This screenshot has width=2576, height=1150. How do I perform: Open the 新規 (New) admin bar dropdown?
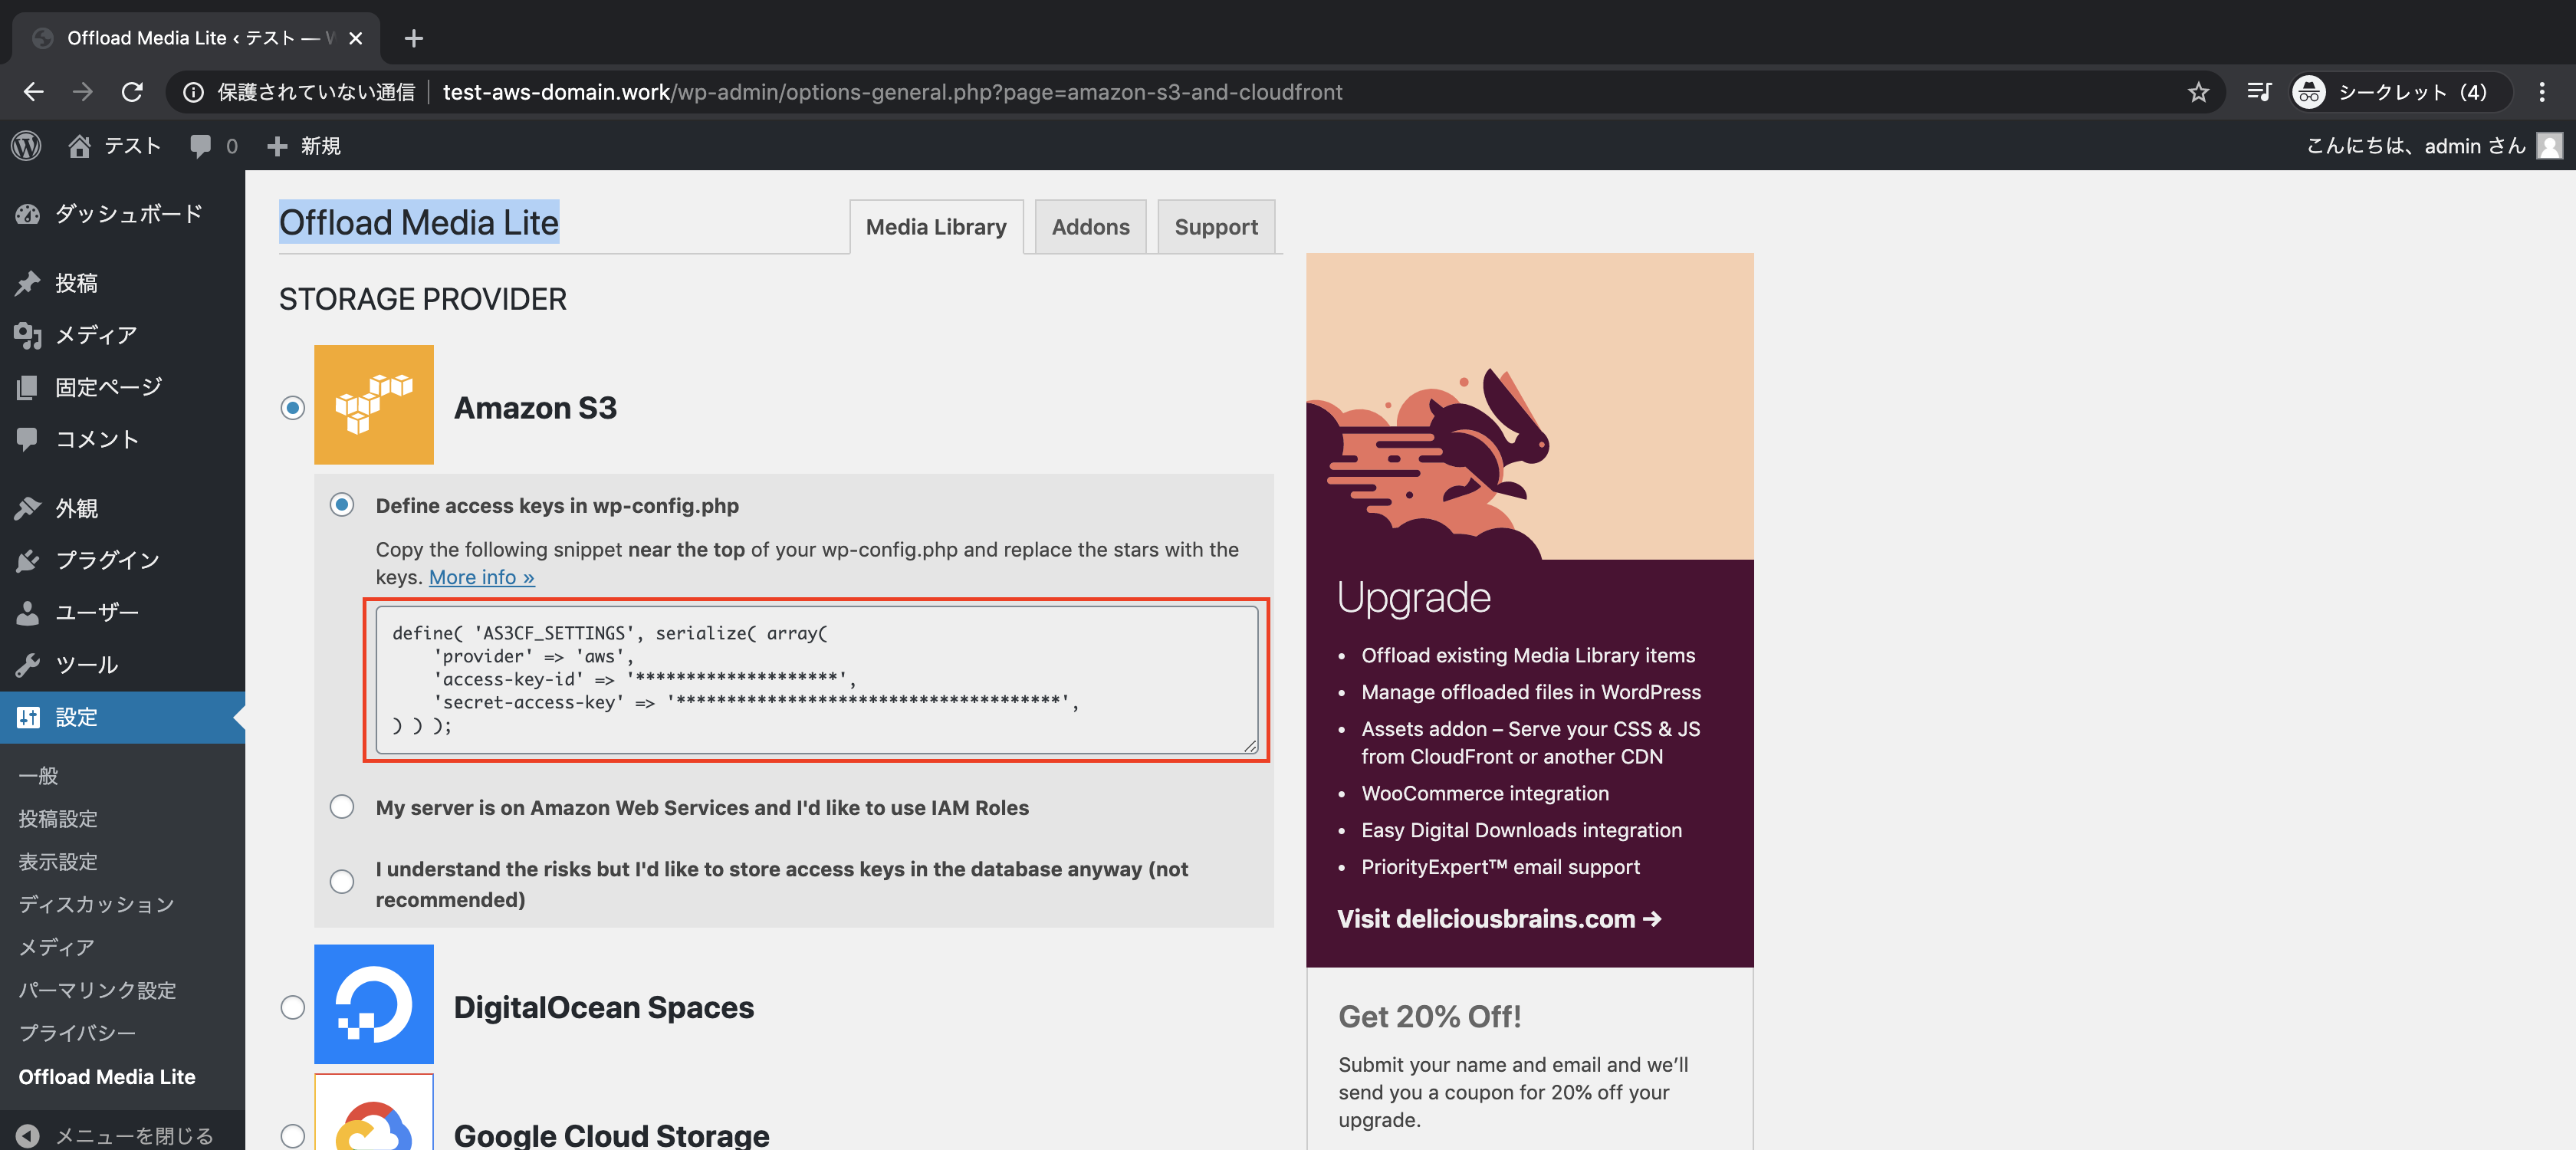[x=305, y=146]
